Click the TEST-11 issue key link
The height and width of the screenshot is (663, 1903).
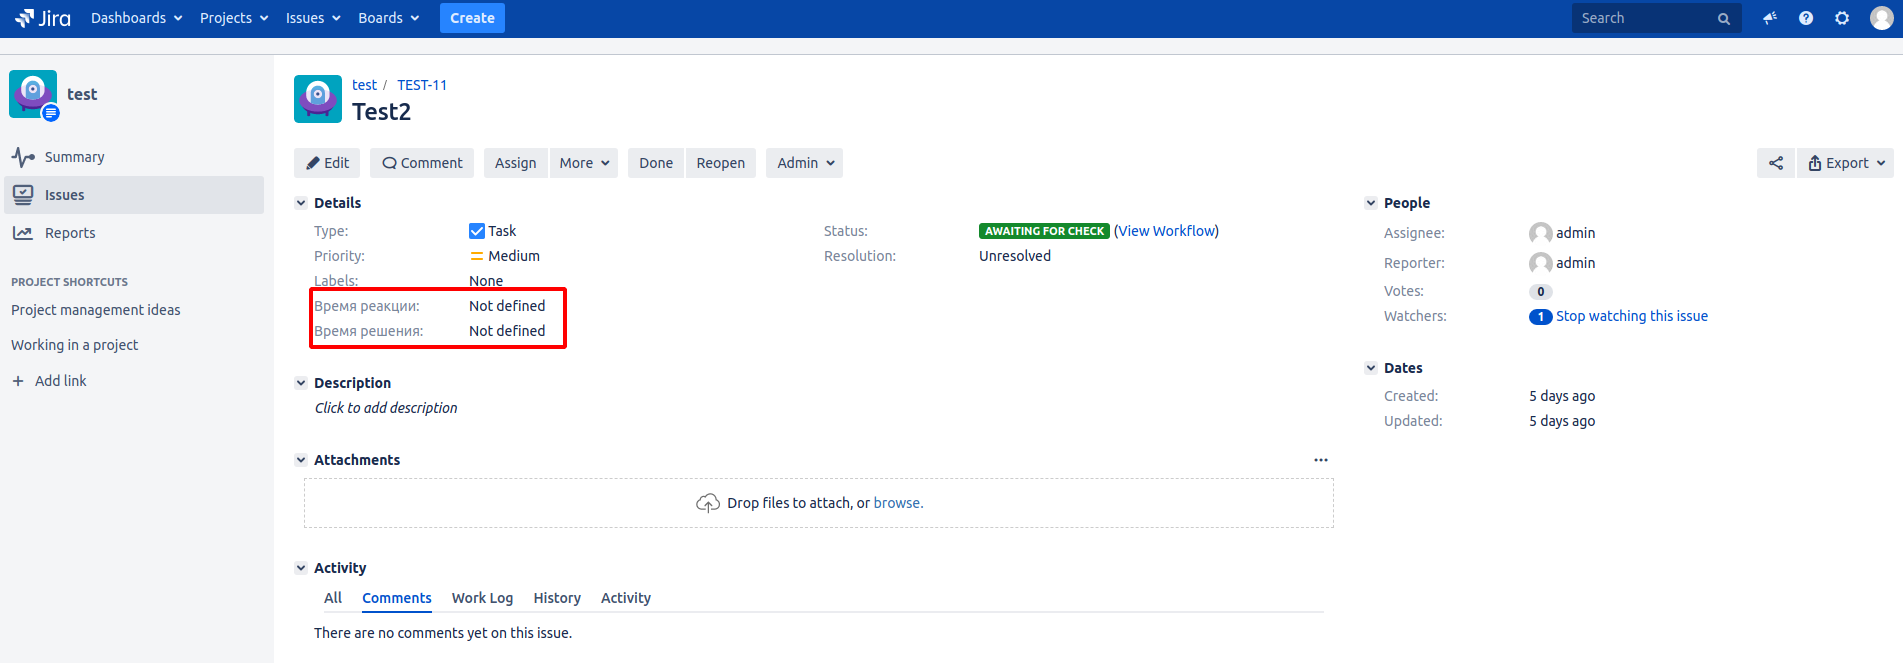click(422, 85)
